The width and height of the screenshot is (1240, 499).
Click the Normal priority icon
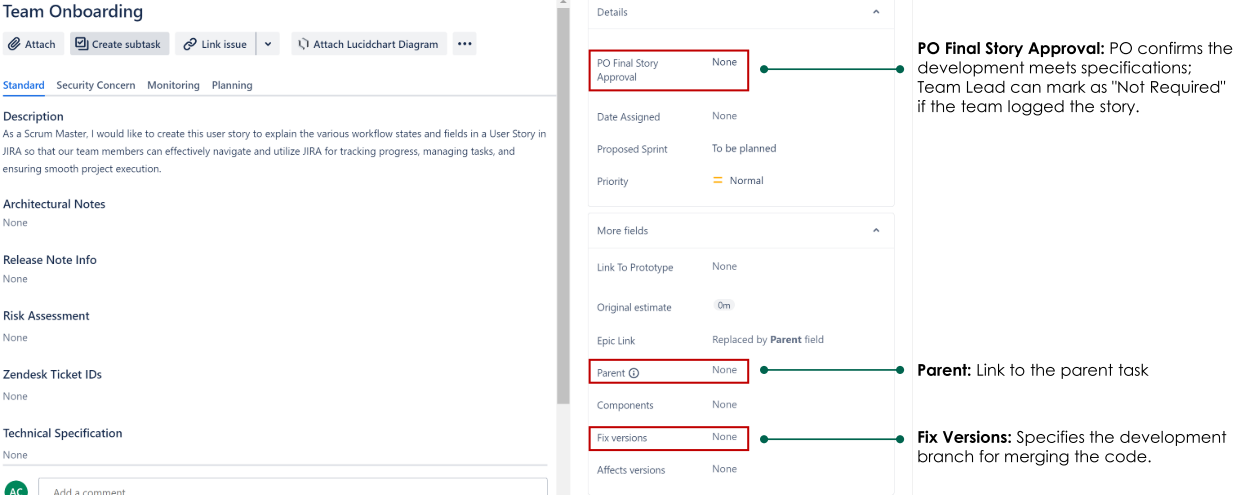(717, 181)
